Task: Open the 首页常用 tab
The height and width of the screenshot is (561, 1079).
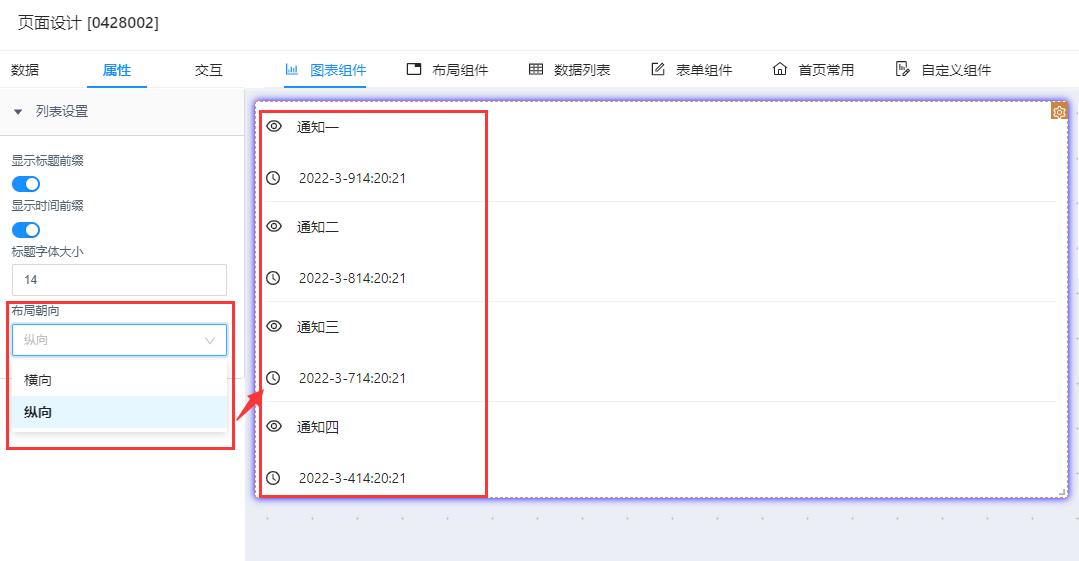Action: [813, 70]
